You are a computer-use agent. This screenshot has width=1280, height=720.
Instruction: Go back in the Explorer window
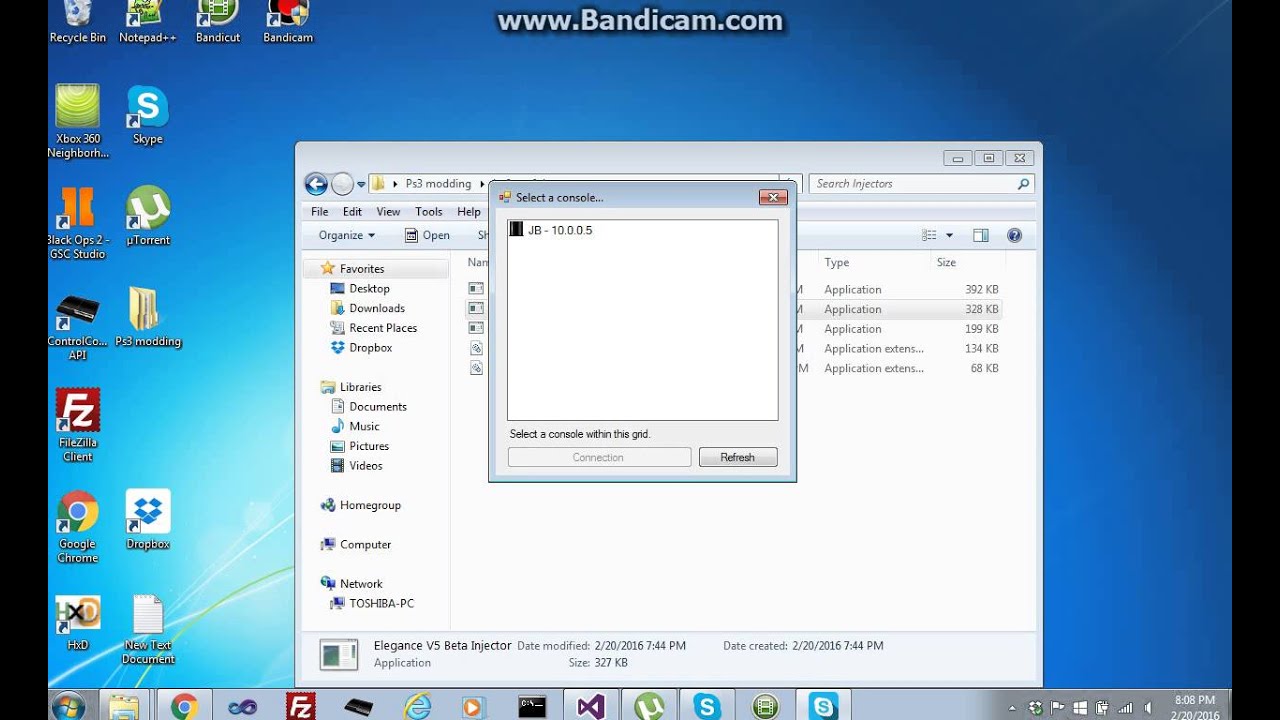click(x=316, y=183)
